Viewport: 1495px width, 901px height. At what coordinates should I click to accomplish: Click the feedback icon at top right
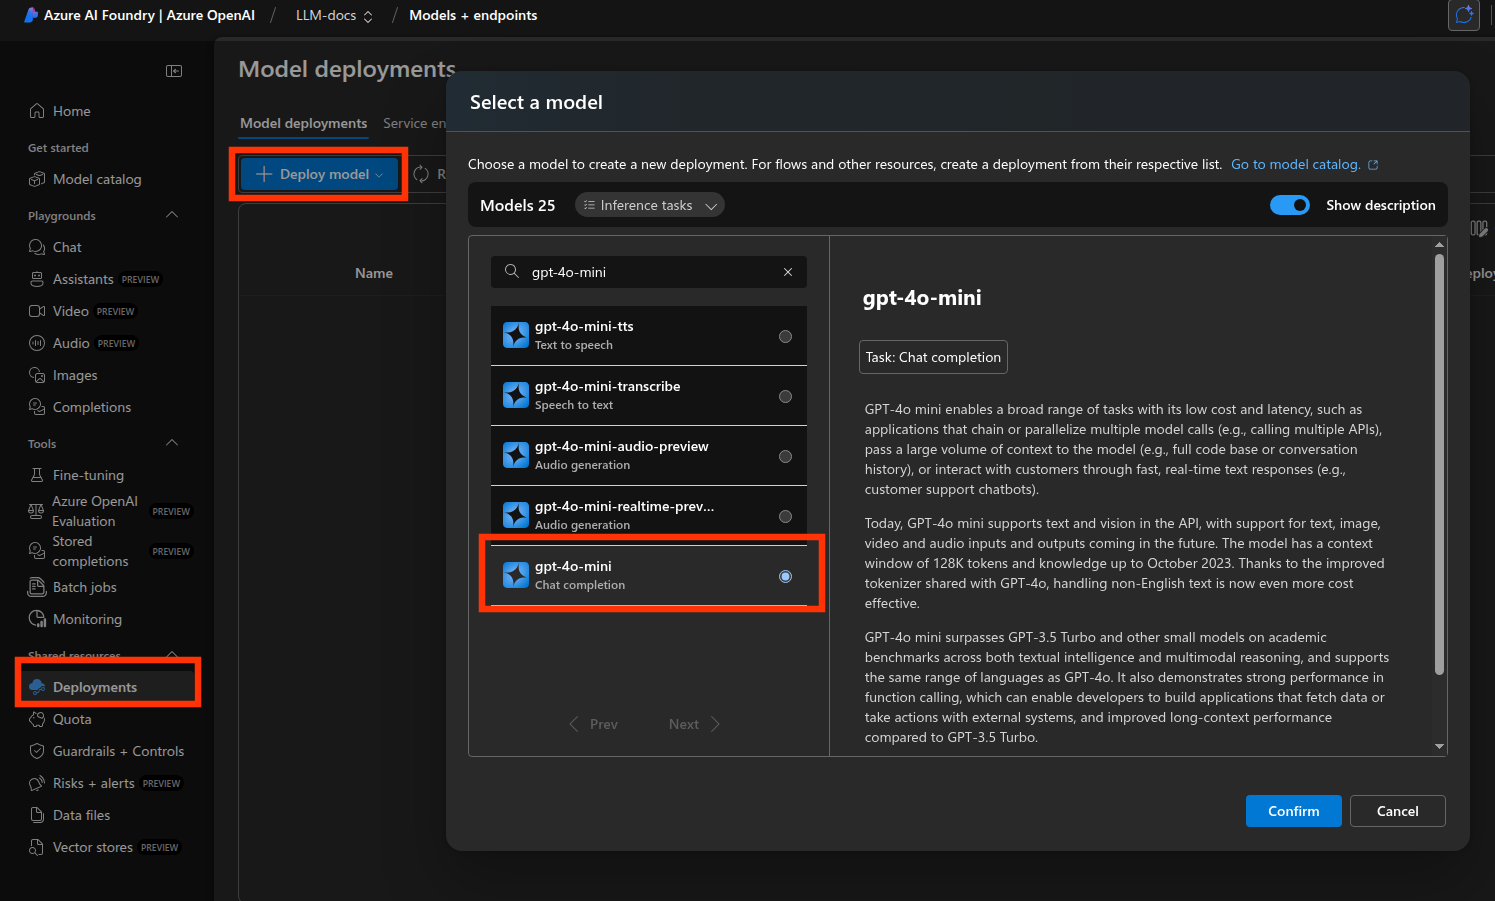(1463, 15)
